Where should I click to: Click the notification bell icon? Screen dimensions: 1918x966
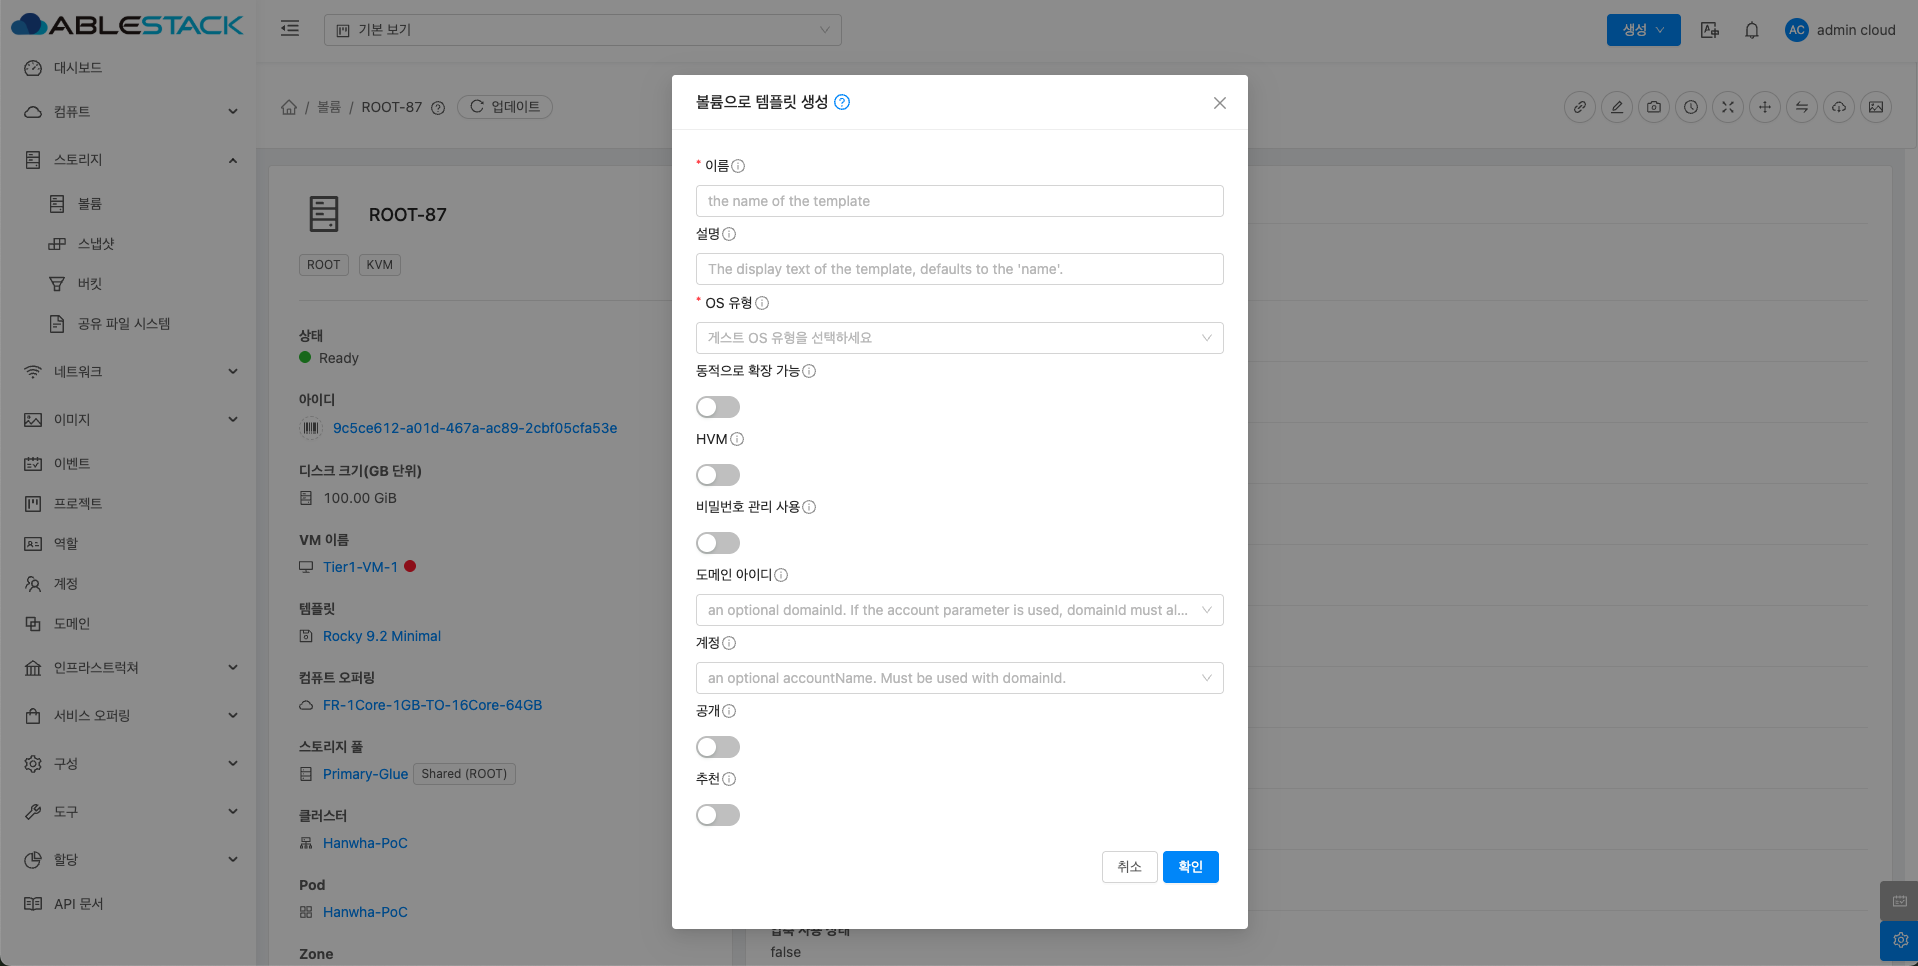1751,30
